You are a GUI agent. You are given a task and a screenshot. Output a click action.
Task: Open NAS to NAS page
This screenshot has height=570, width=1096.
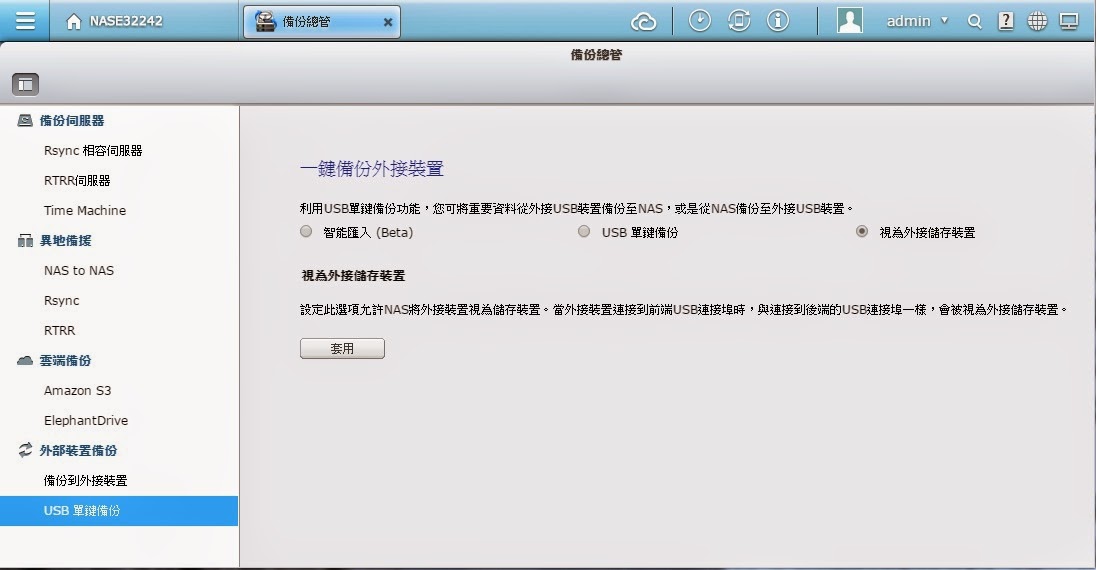coord(78,271)
